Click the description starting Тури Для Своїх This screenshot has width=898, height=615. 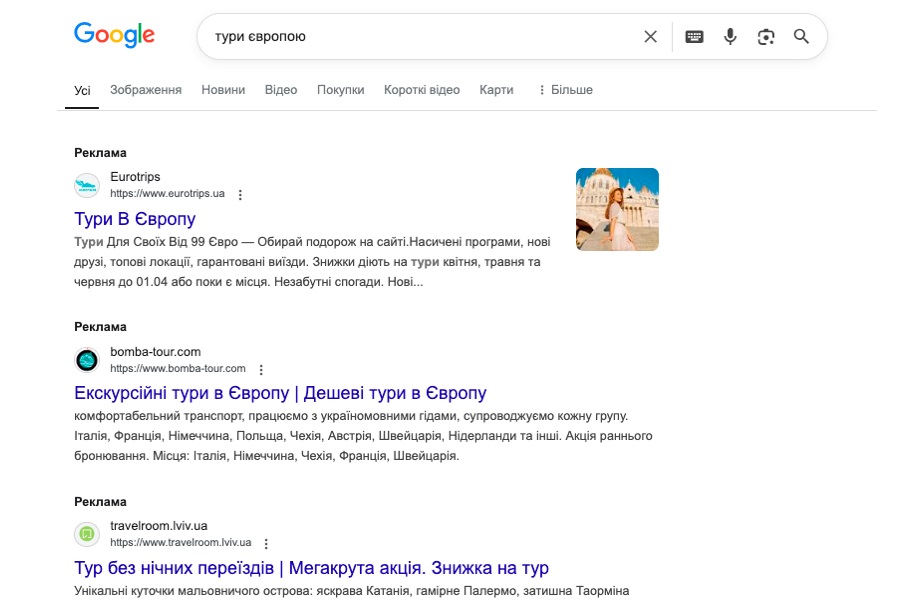pyautogui.click(x=312, y=262)
